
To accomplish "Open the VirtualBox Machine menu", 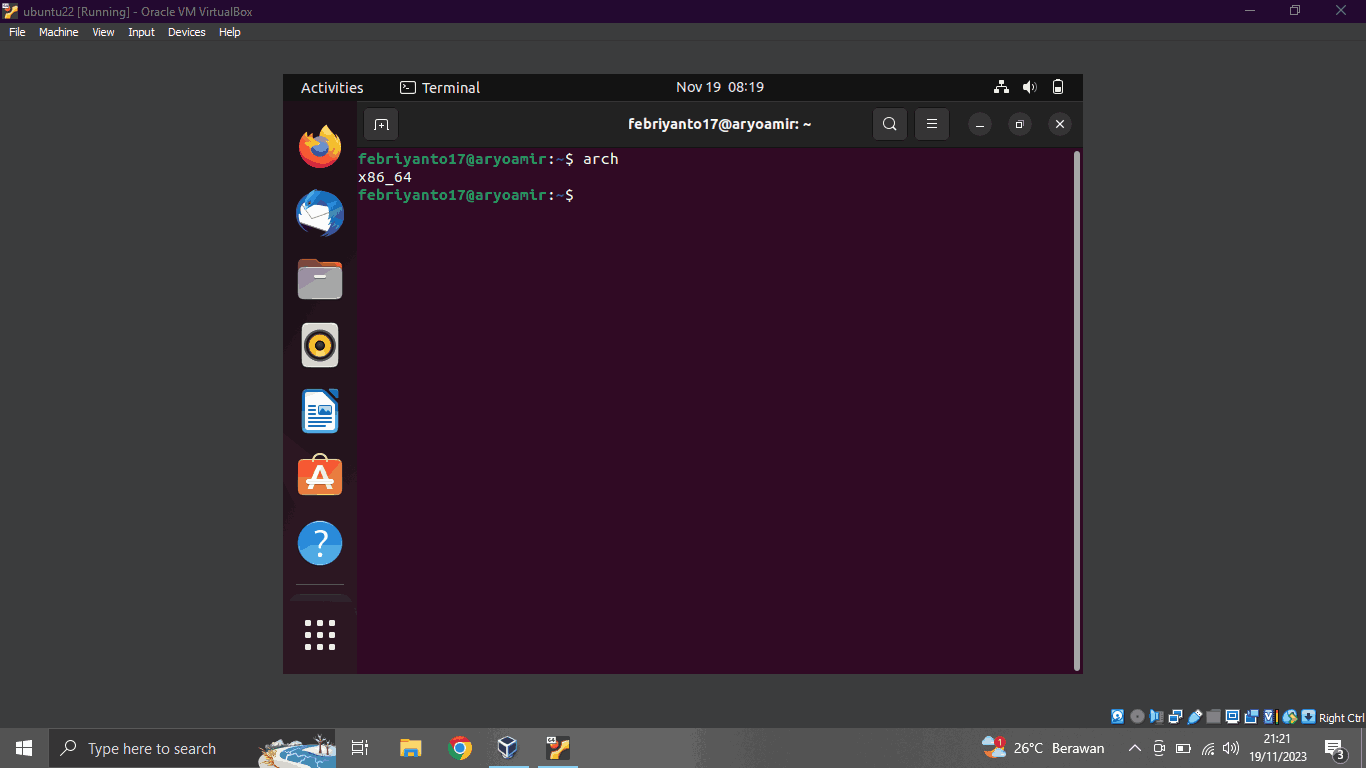I will 59,32.
